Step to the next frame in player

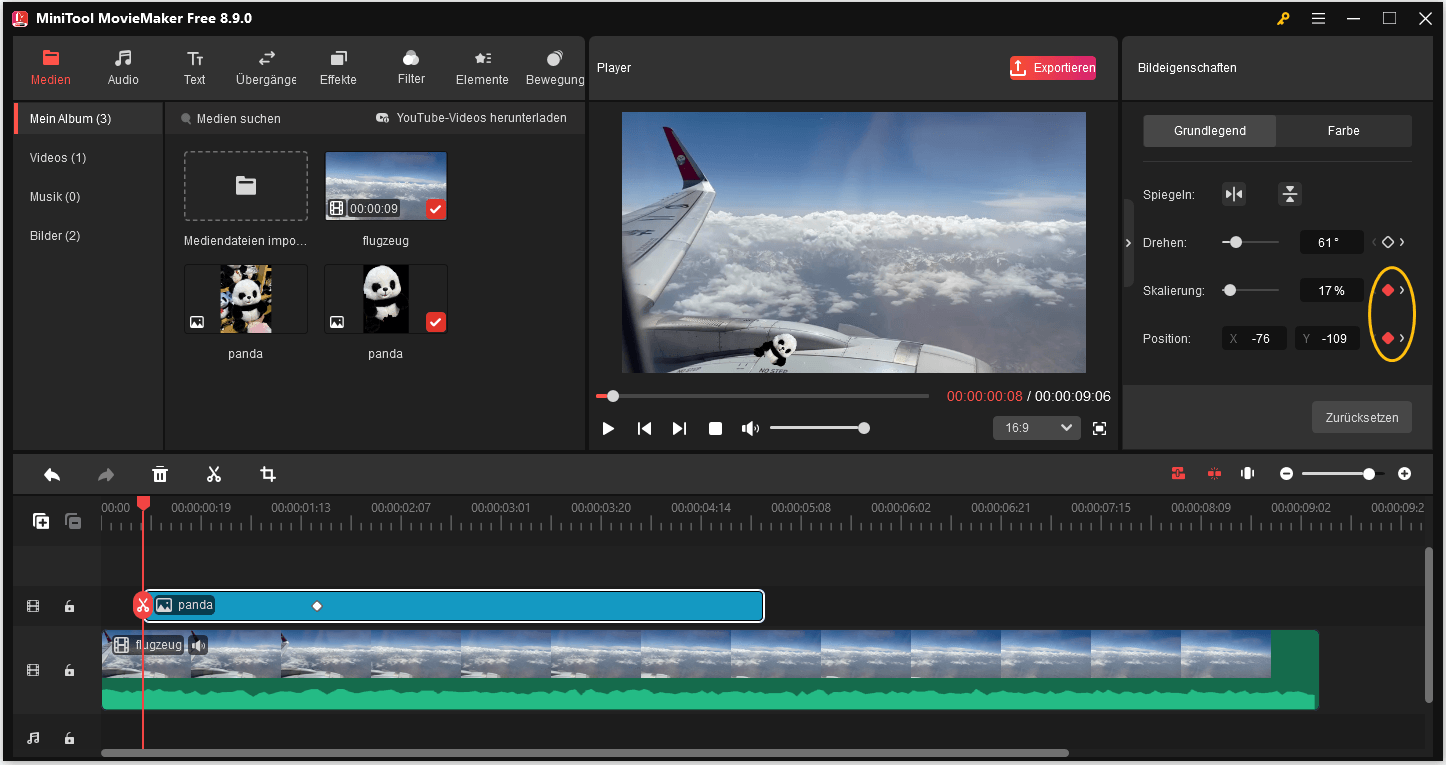pyautogui.click(x=679, y=428)
